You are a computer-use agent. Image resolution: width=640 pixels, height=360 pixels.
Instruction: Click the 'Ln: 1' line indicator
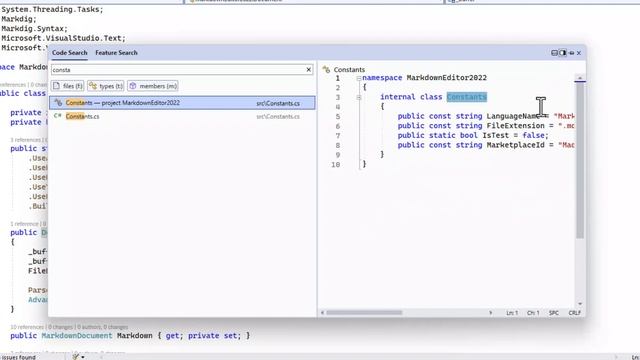pyautogui.click(x=512, y=313)
